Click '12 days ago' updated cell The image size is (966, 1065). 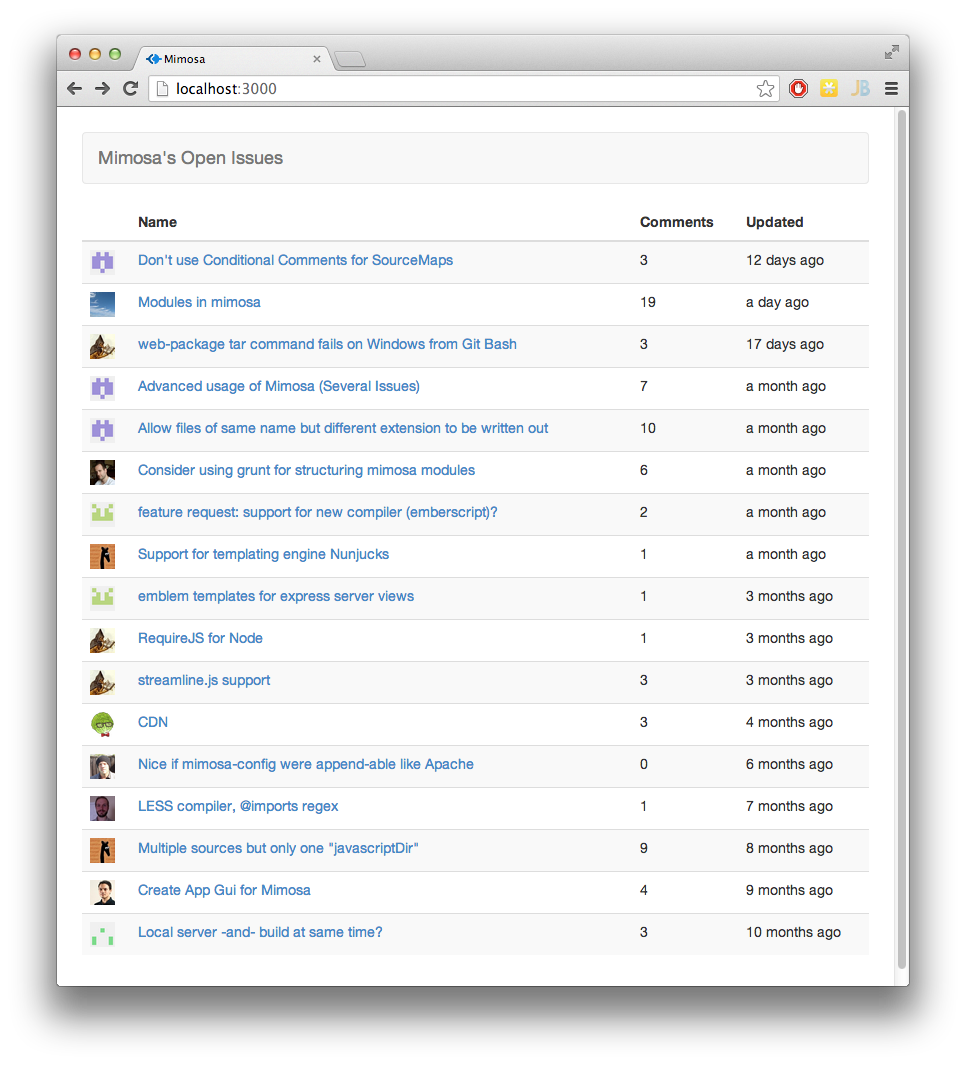click(x=785, y=260)
